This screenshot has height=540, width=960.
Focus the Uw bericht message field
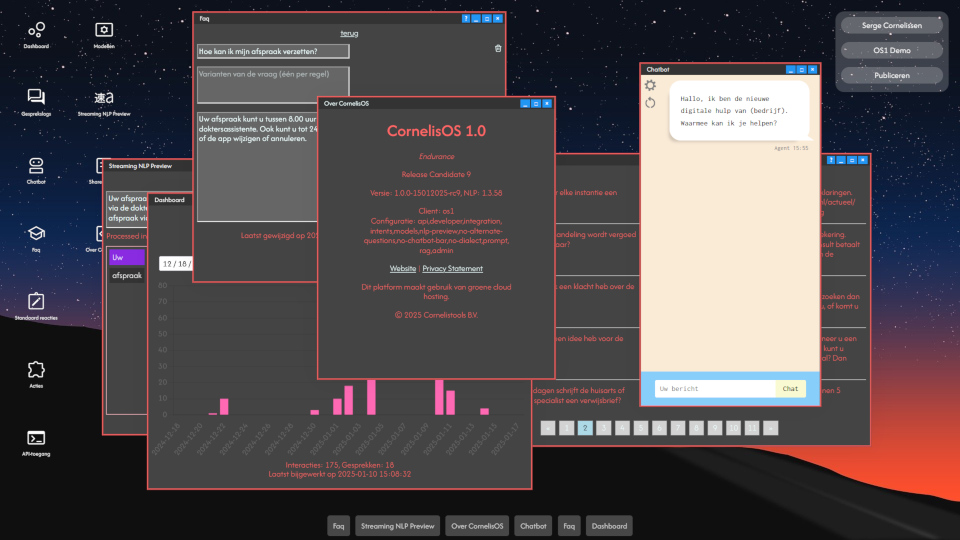pyautogui.click(x=715, y=389)
